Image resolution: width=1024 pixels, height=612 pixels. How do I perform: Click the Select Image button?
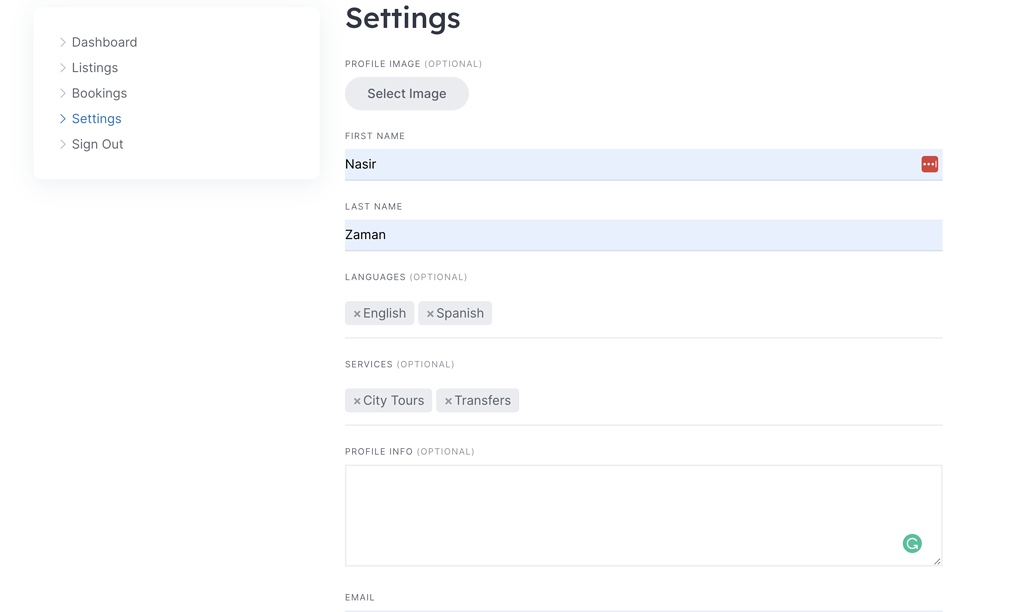[406, 93]
